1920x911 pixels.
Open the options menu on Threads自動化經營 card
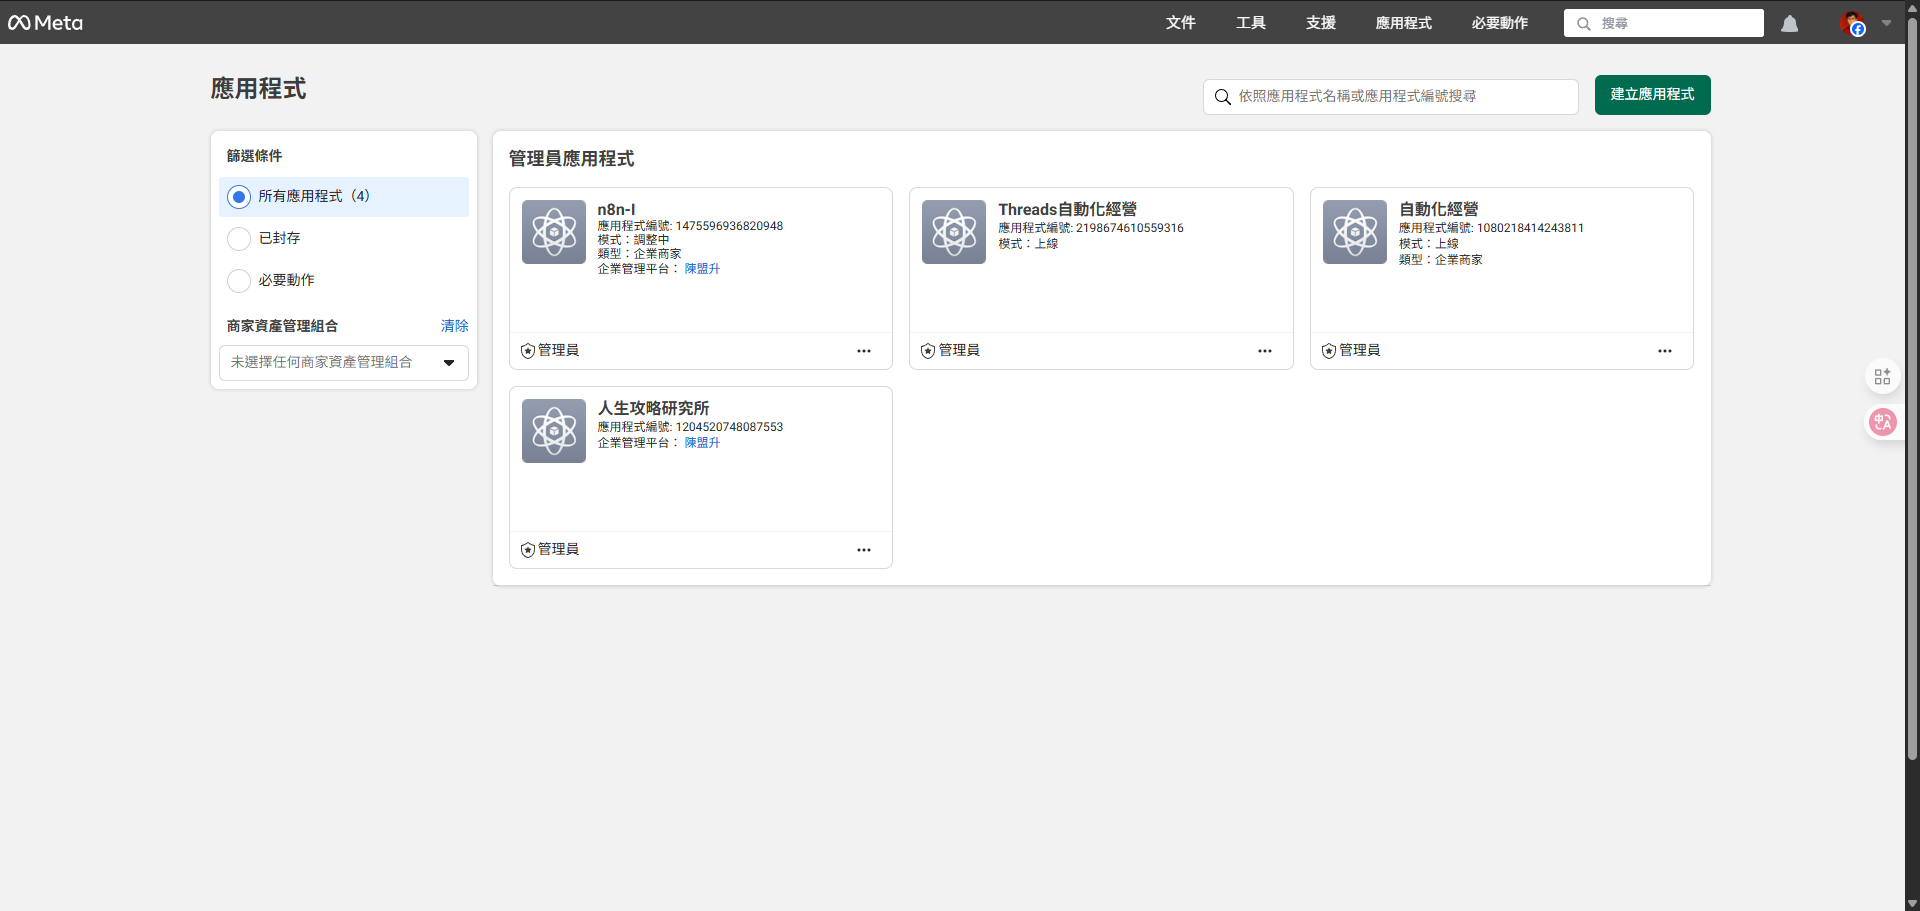[1264, 351]
